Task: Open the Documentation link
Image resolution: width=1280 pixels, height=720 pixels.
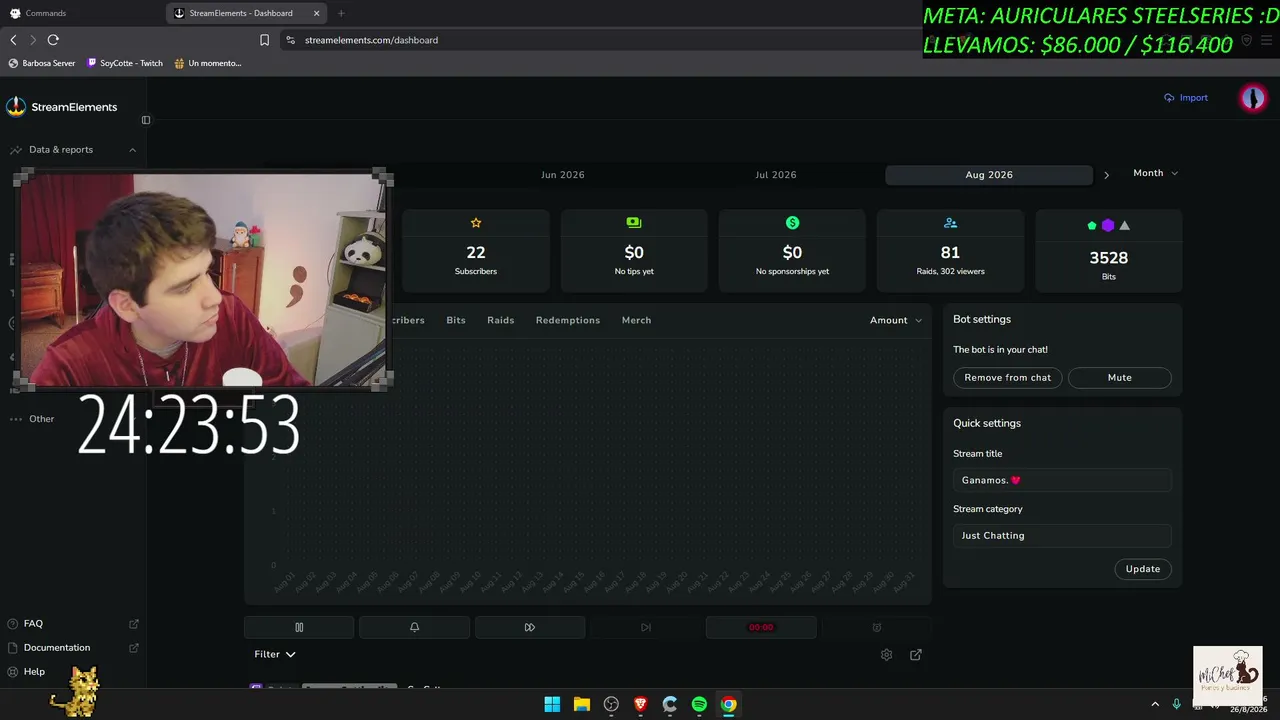Action: 73,648
